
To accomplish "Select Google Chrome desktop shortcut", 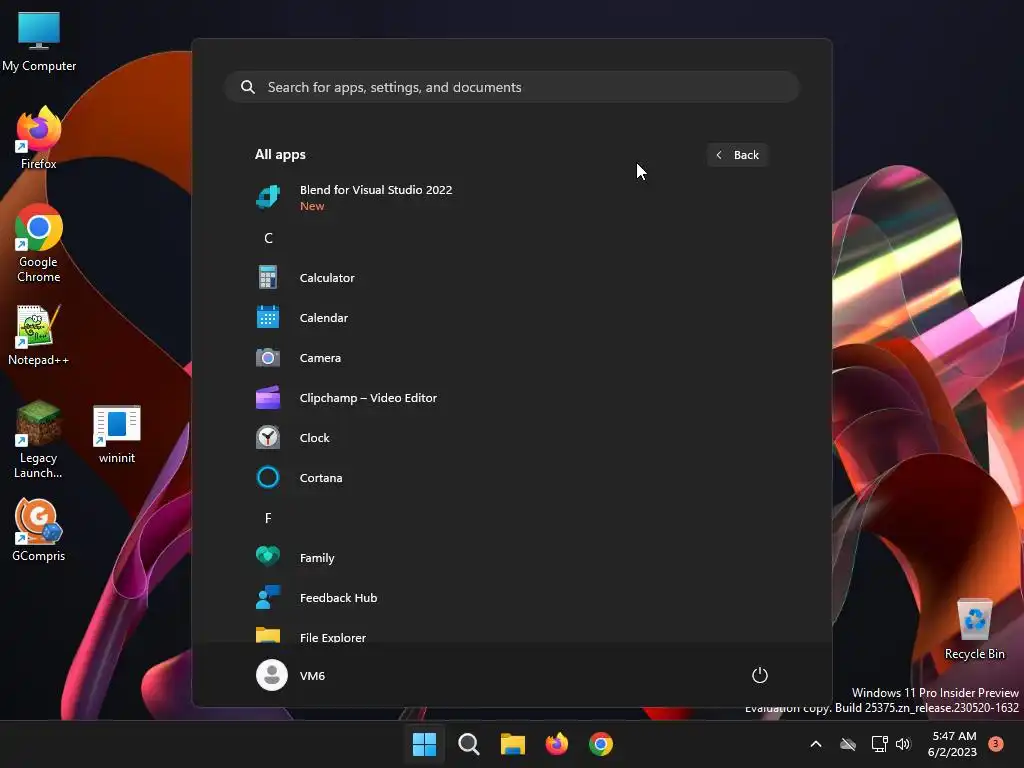I will tap(39, 243).
